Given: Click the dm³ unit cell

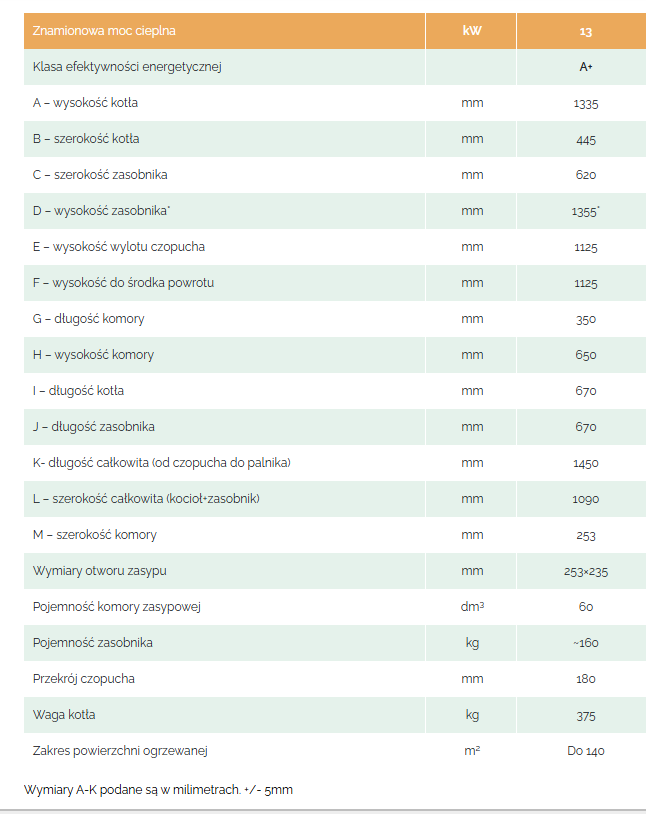Looking at the screenshot, I should 472,607.
